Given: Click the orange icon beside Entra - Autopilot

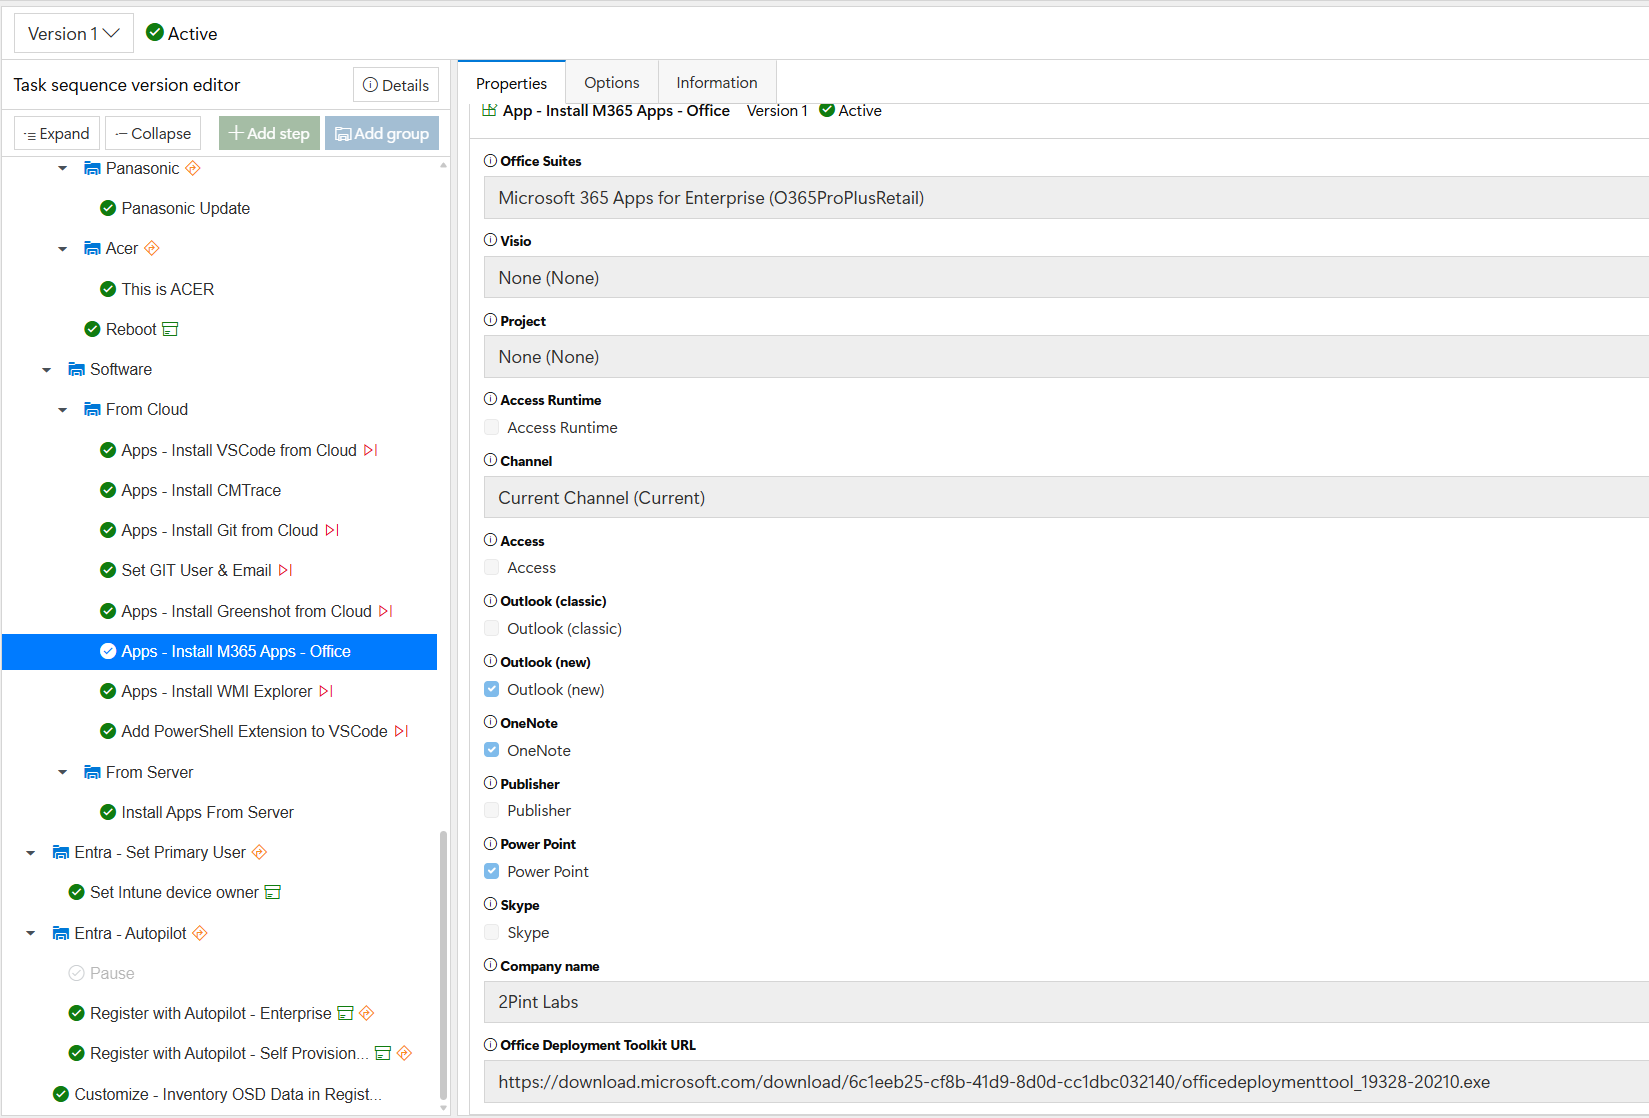Looking at the screenshot, I should 200,933.
